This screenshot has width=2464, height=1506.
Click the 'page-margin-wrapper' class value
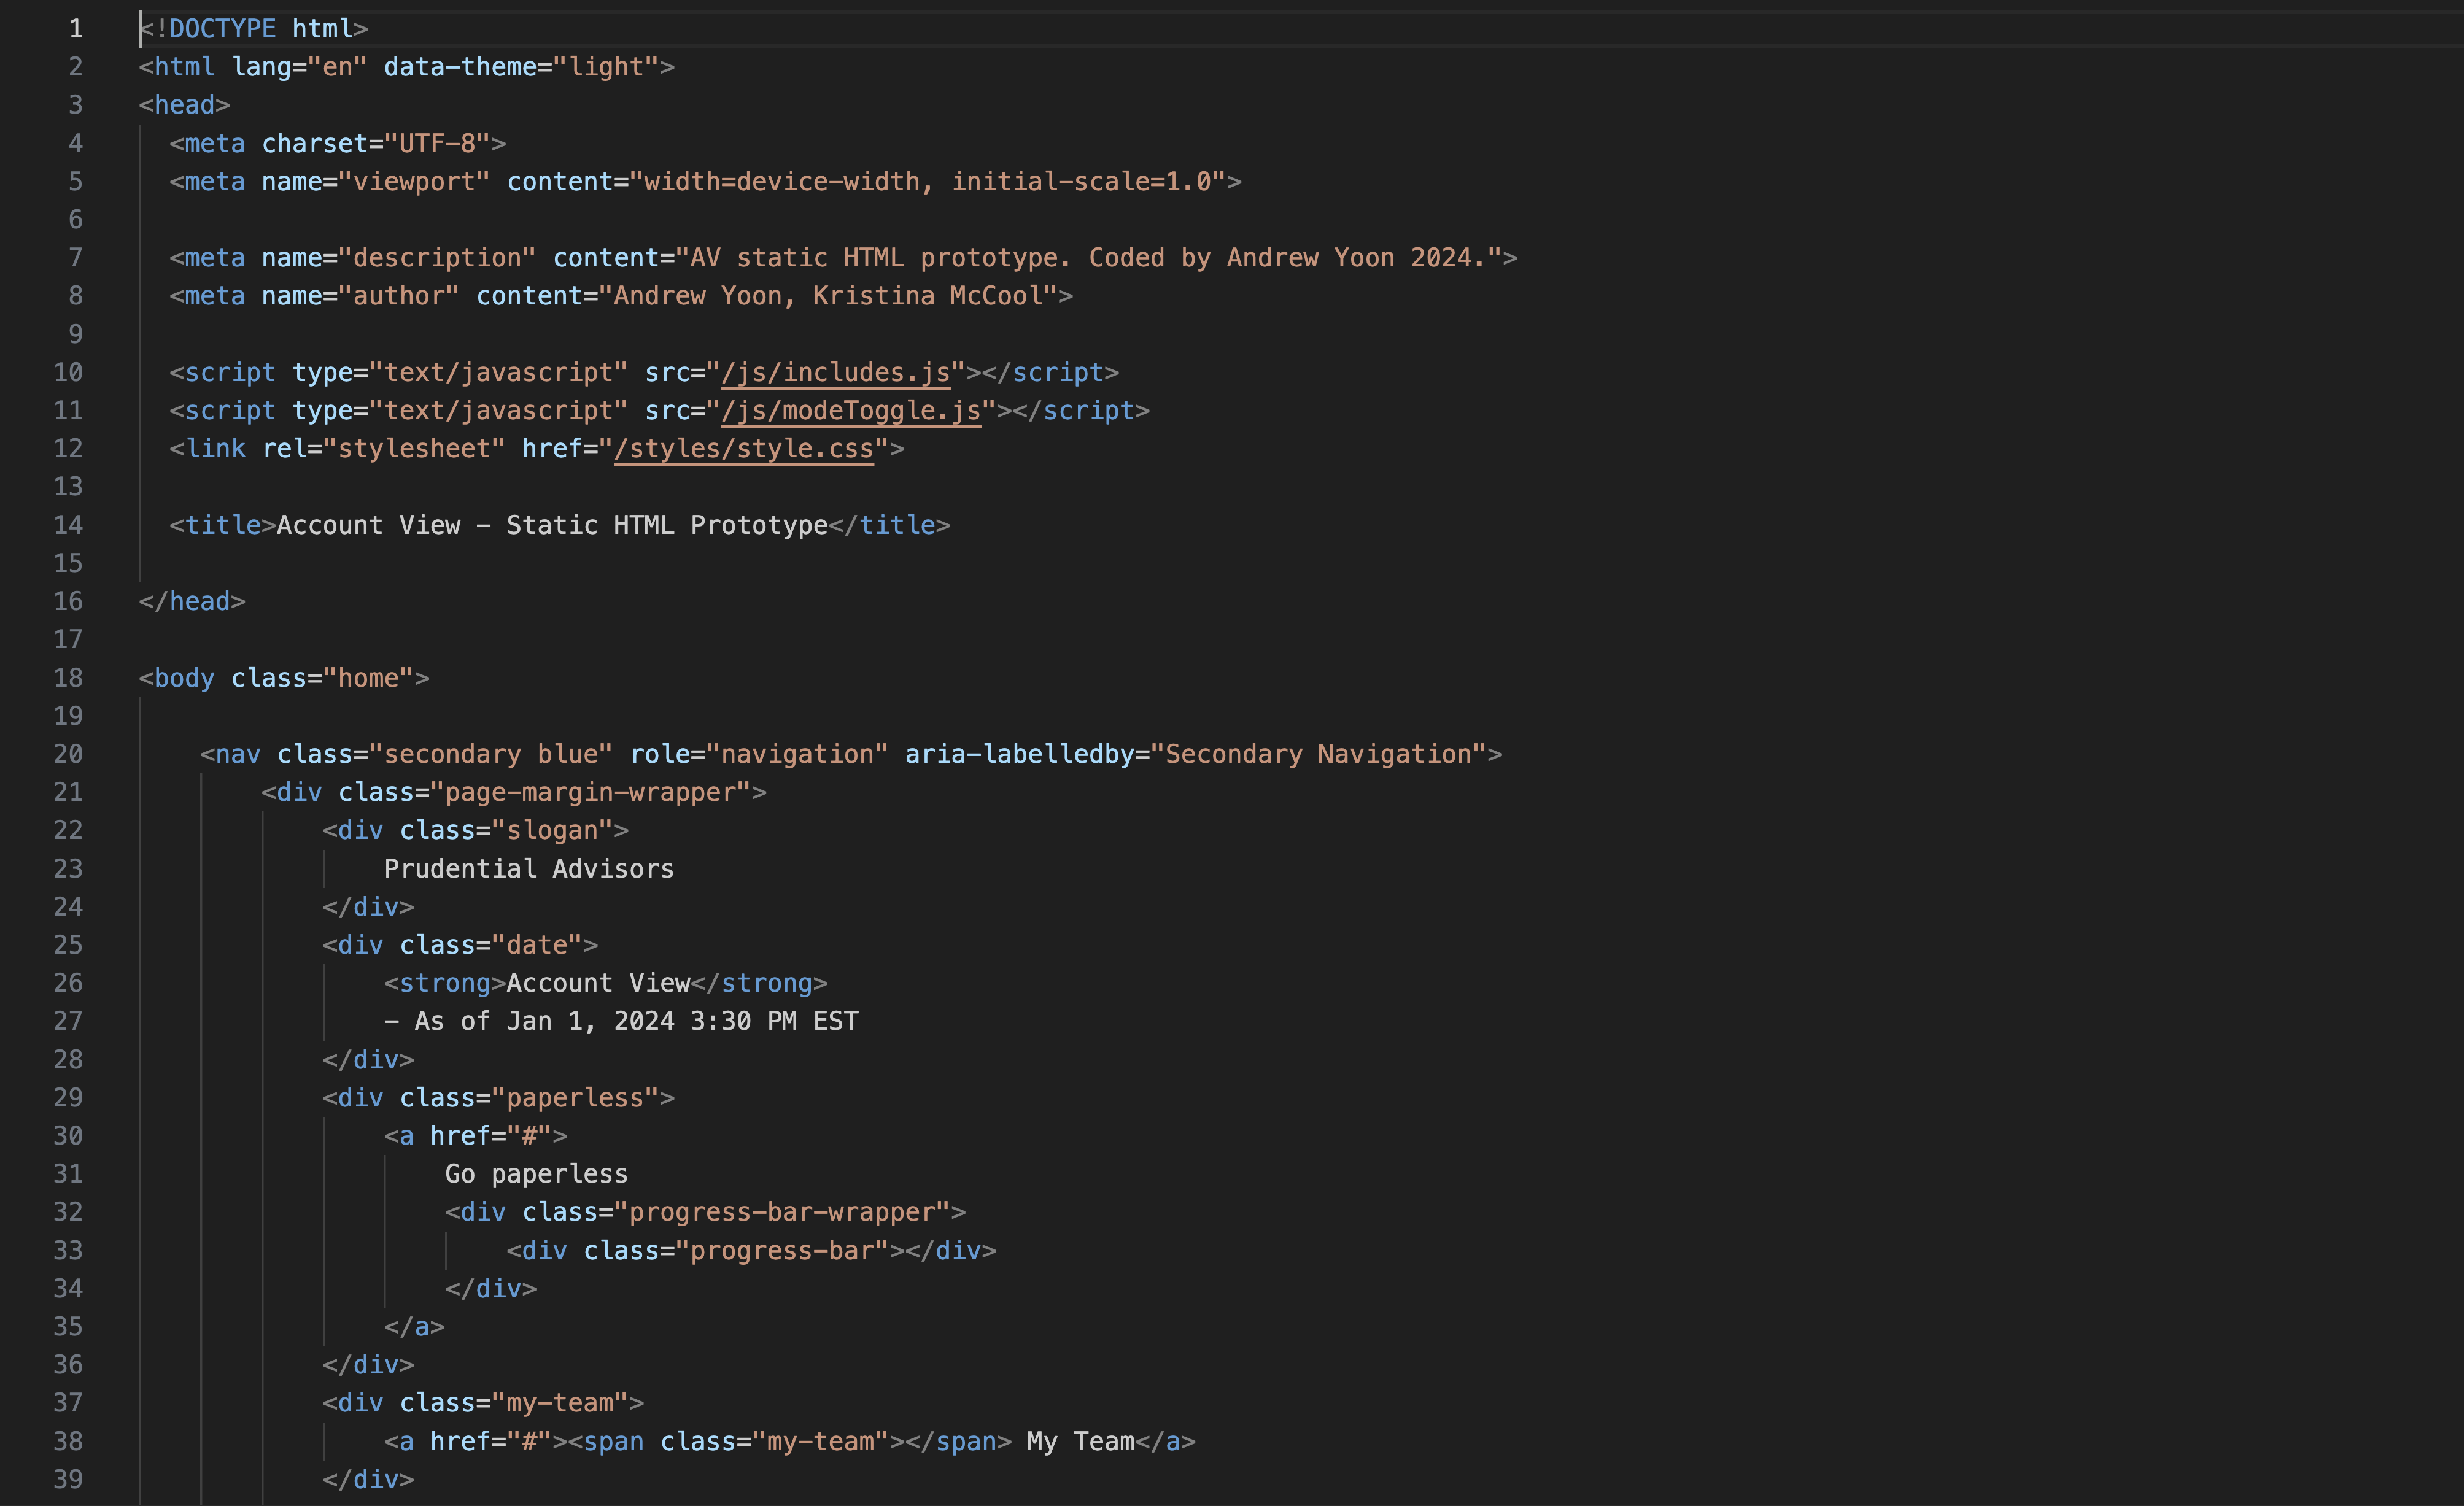click(597, 792)
